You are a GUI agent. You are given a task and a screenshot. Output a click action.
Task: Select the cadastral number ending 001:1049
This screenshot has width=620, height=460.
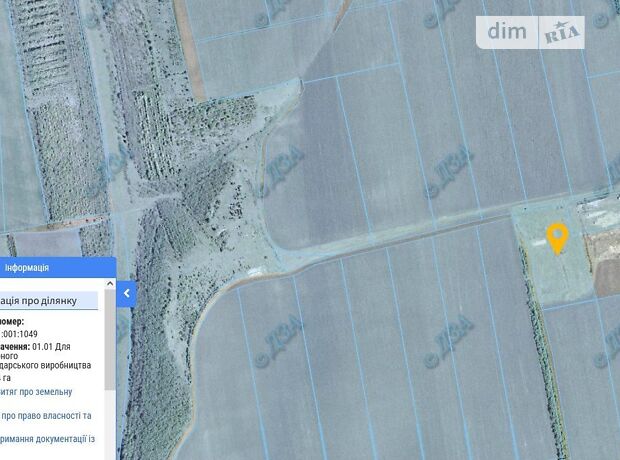tap(27, 334)
